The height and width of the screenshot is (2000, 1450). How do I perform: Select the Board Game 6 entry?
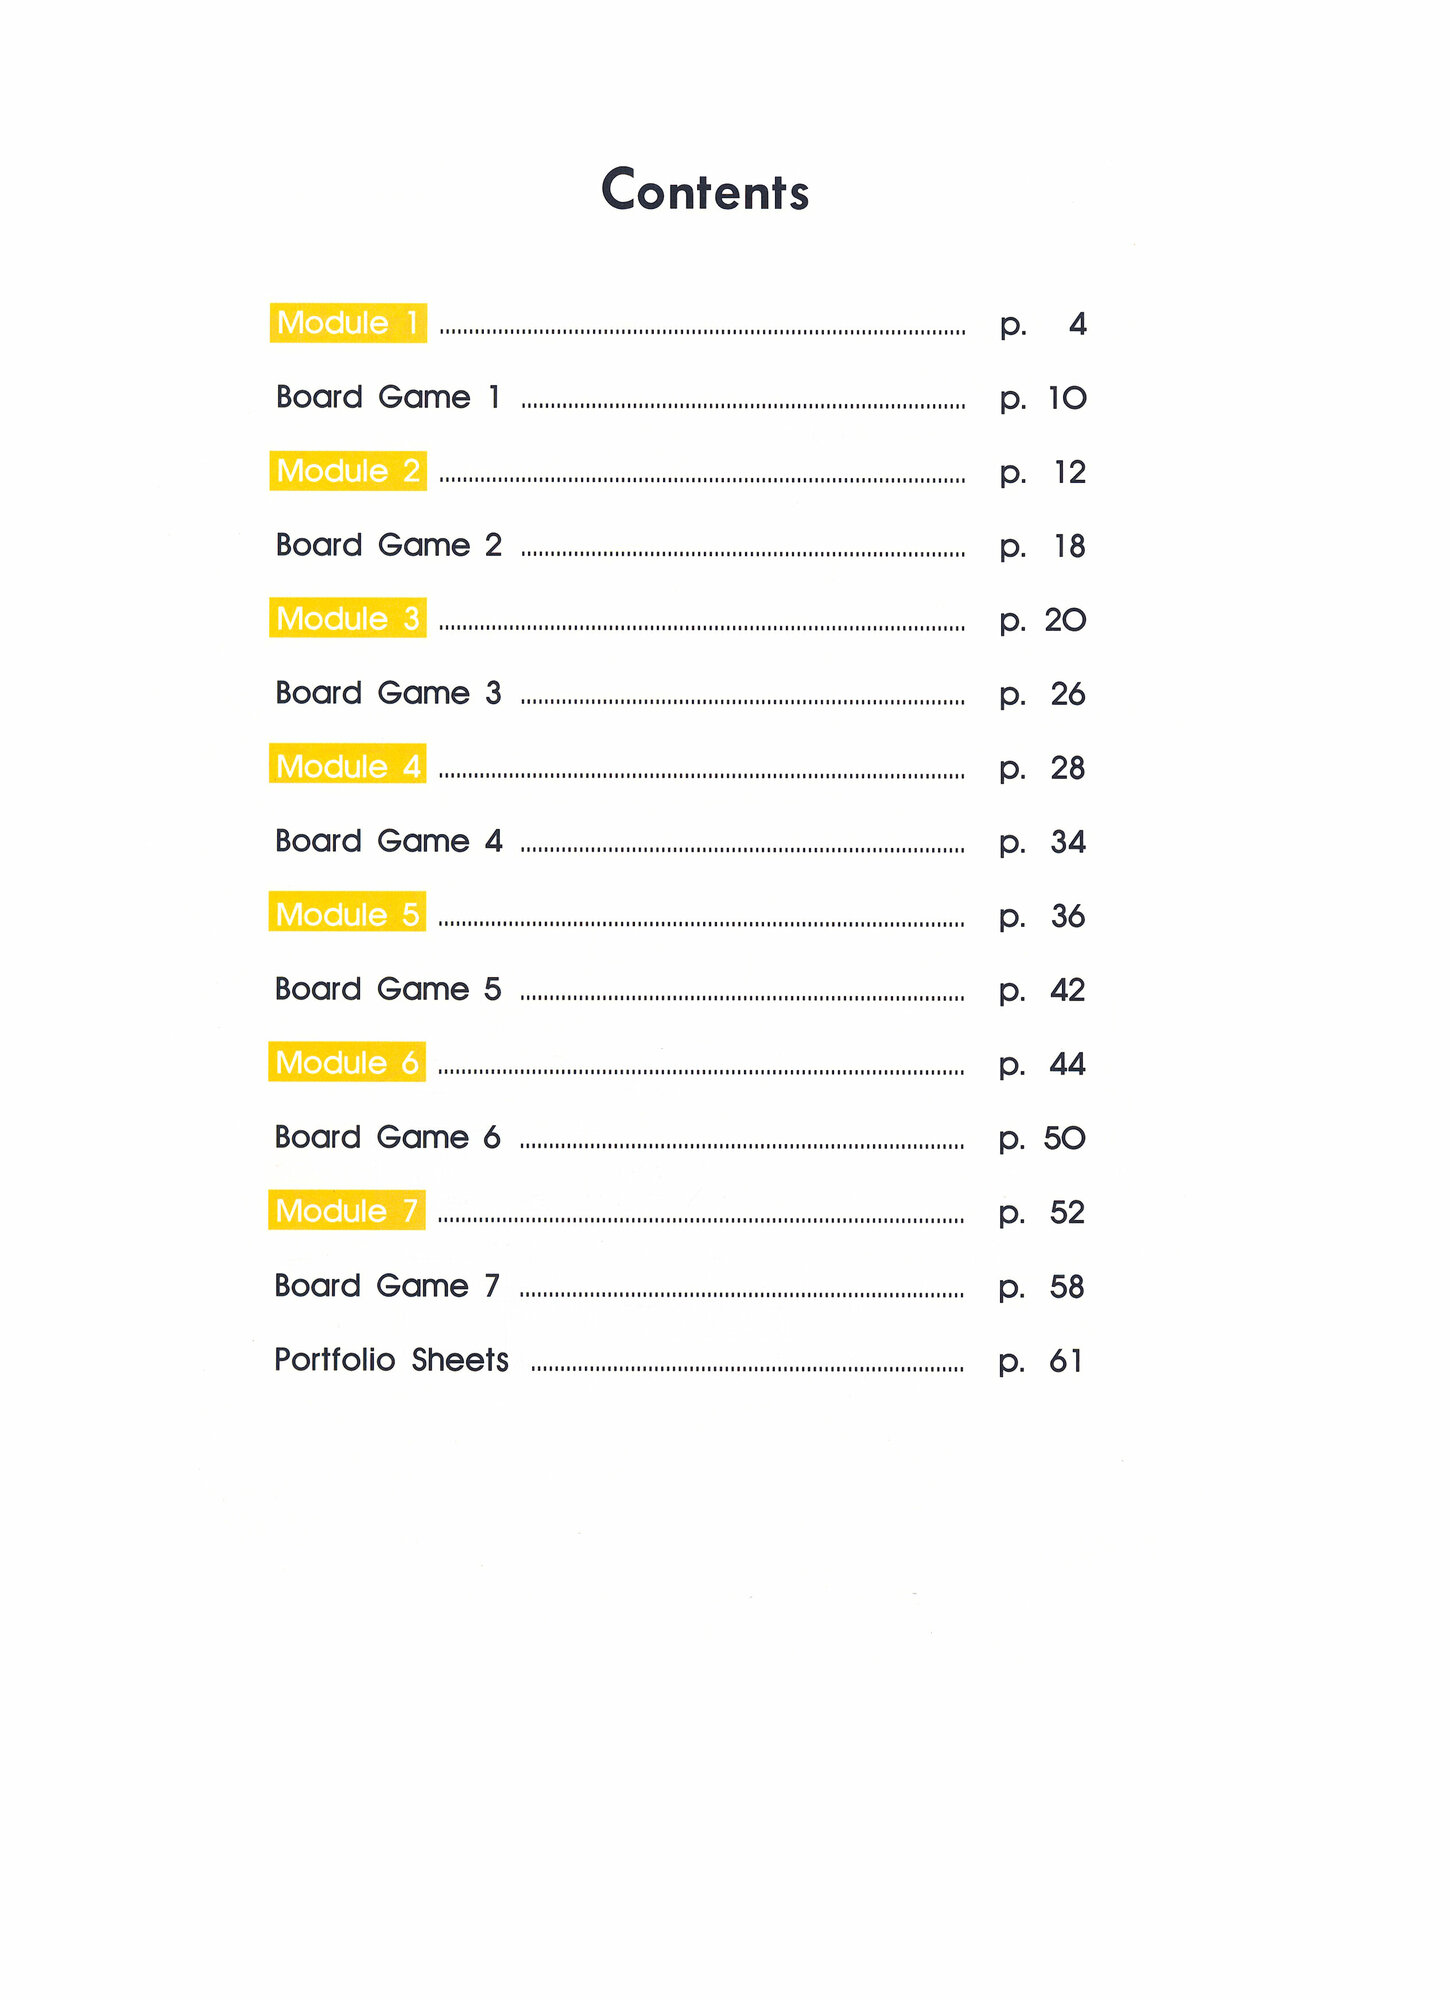387,1137
